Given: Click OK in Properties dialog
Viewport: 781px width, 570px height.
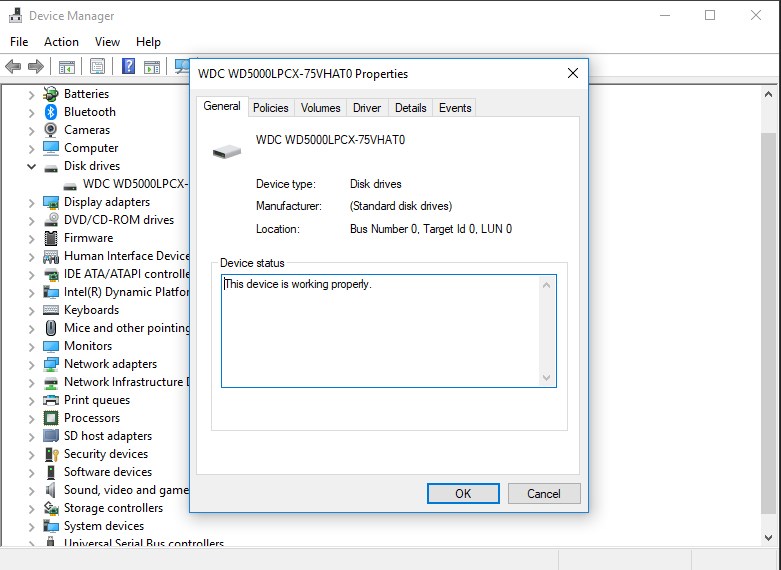Looking at the screenshot, I should click(x=463, y=493).
